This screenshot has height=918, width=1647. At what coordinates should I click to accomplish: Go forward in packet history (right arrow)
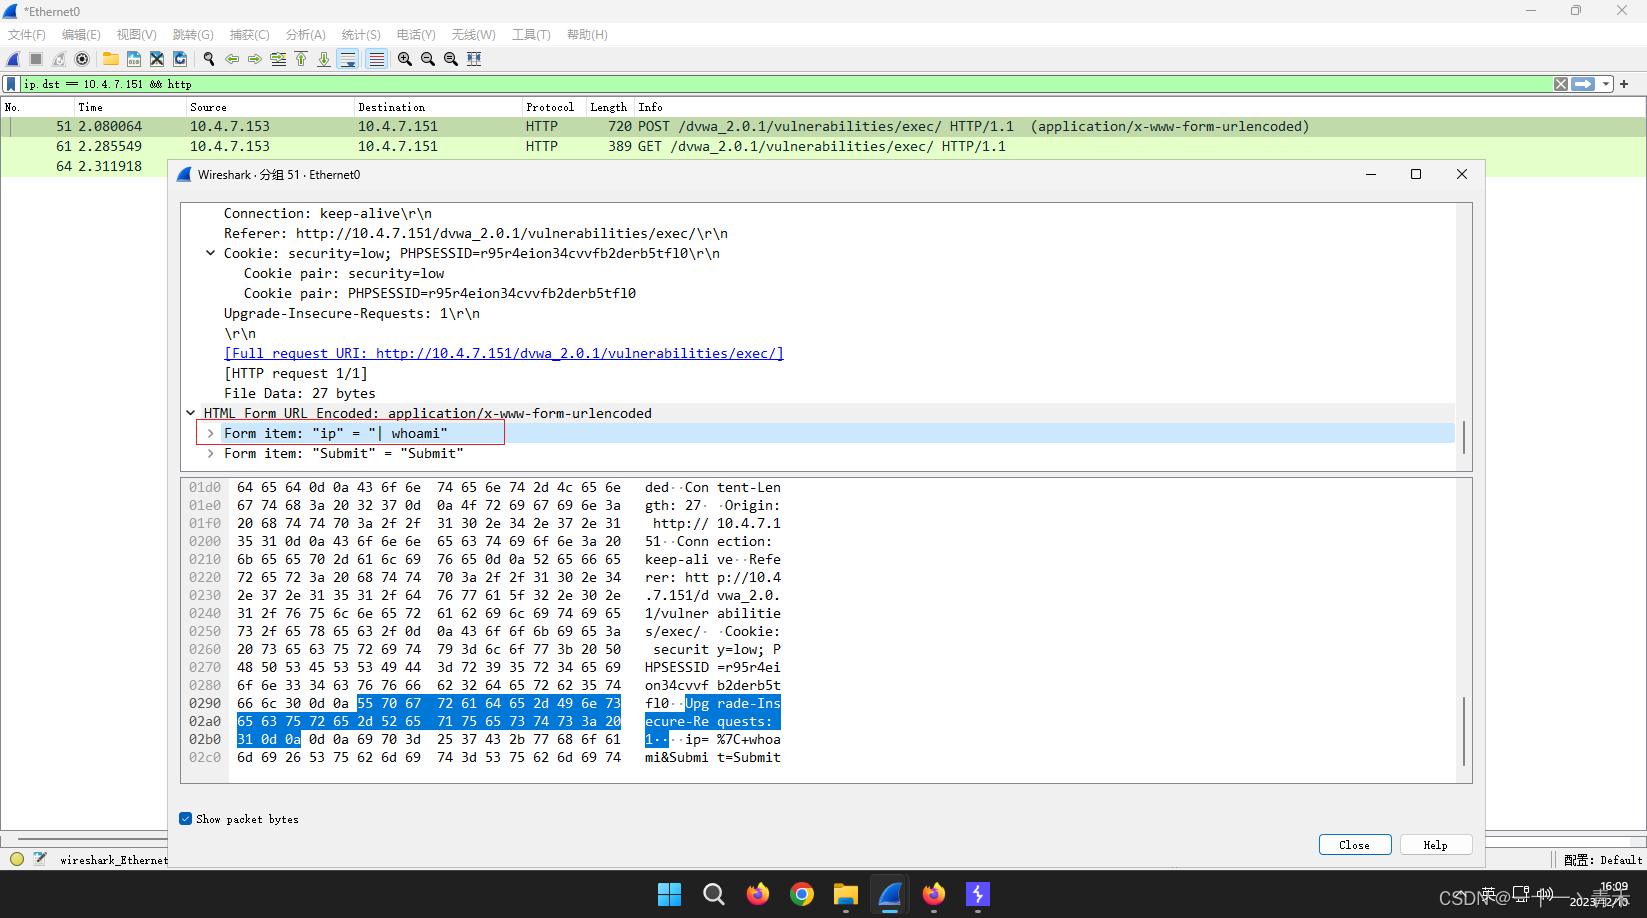pyautogui.click(x=255, y=59)
